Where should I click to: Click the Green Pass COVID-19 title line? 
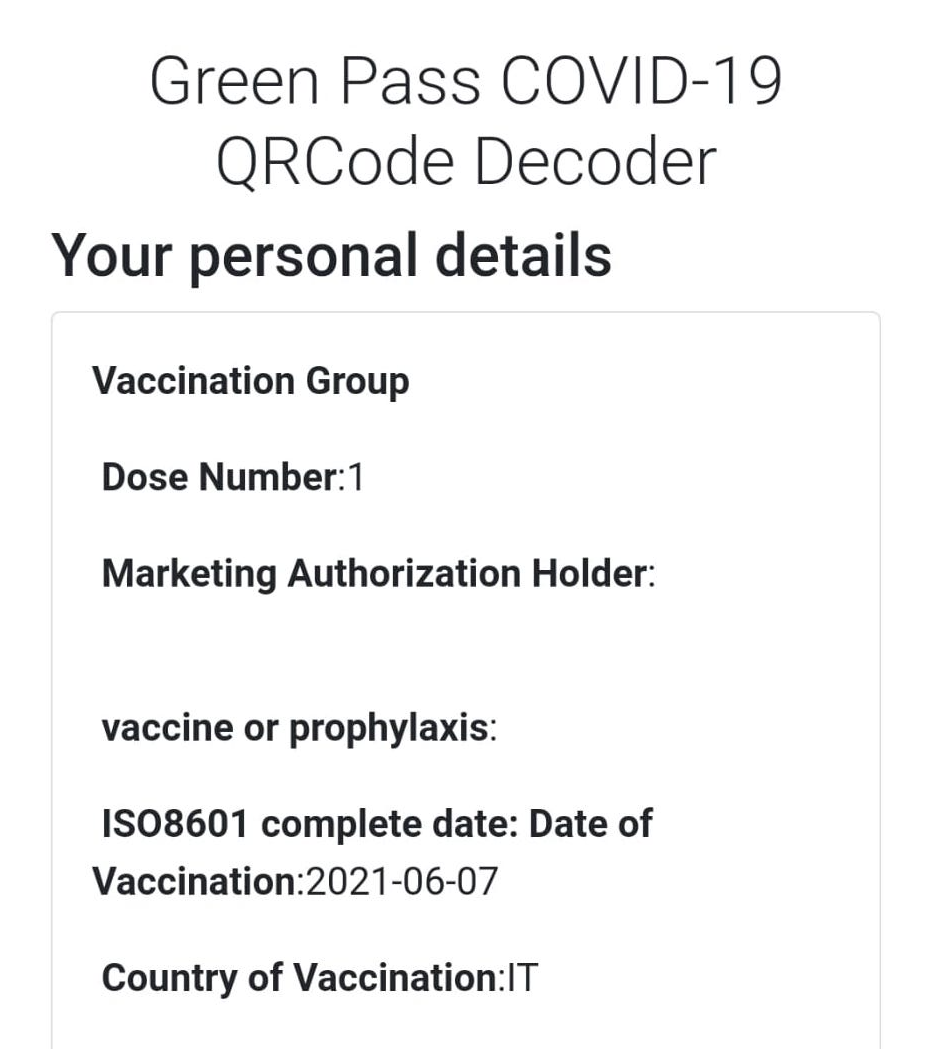tap(465, 81)
